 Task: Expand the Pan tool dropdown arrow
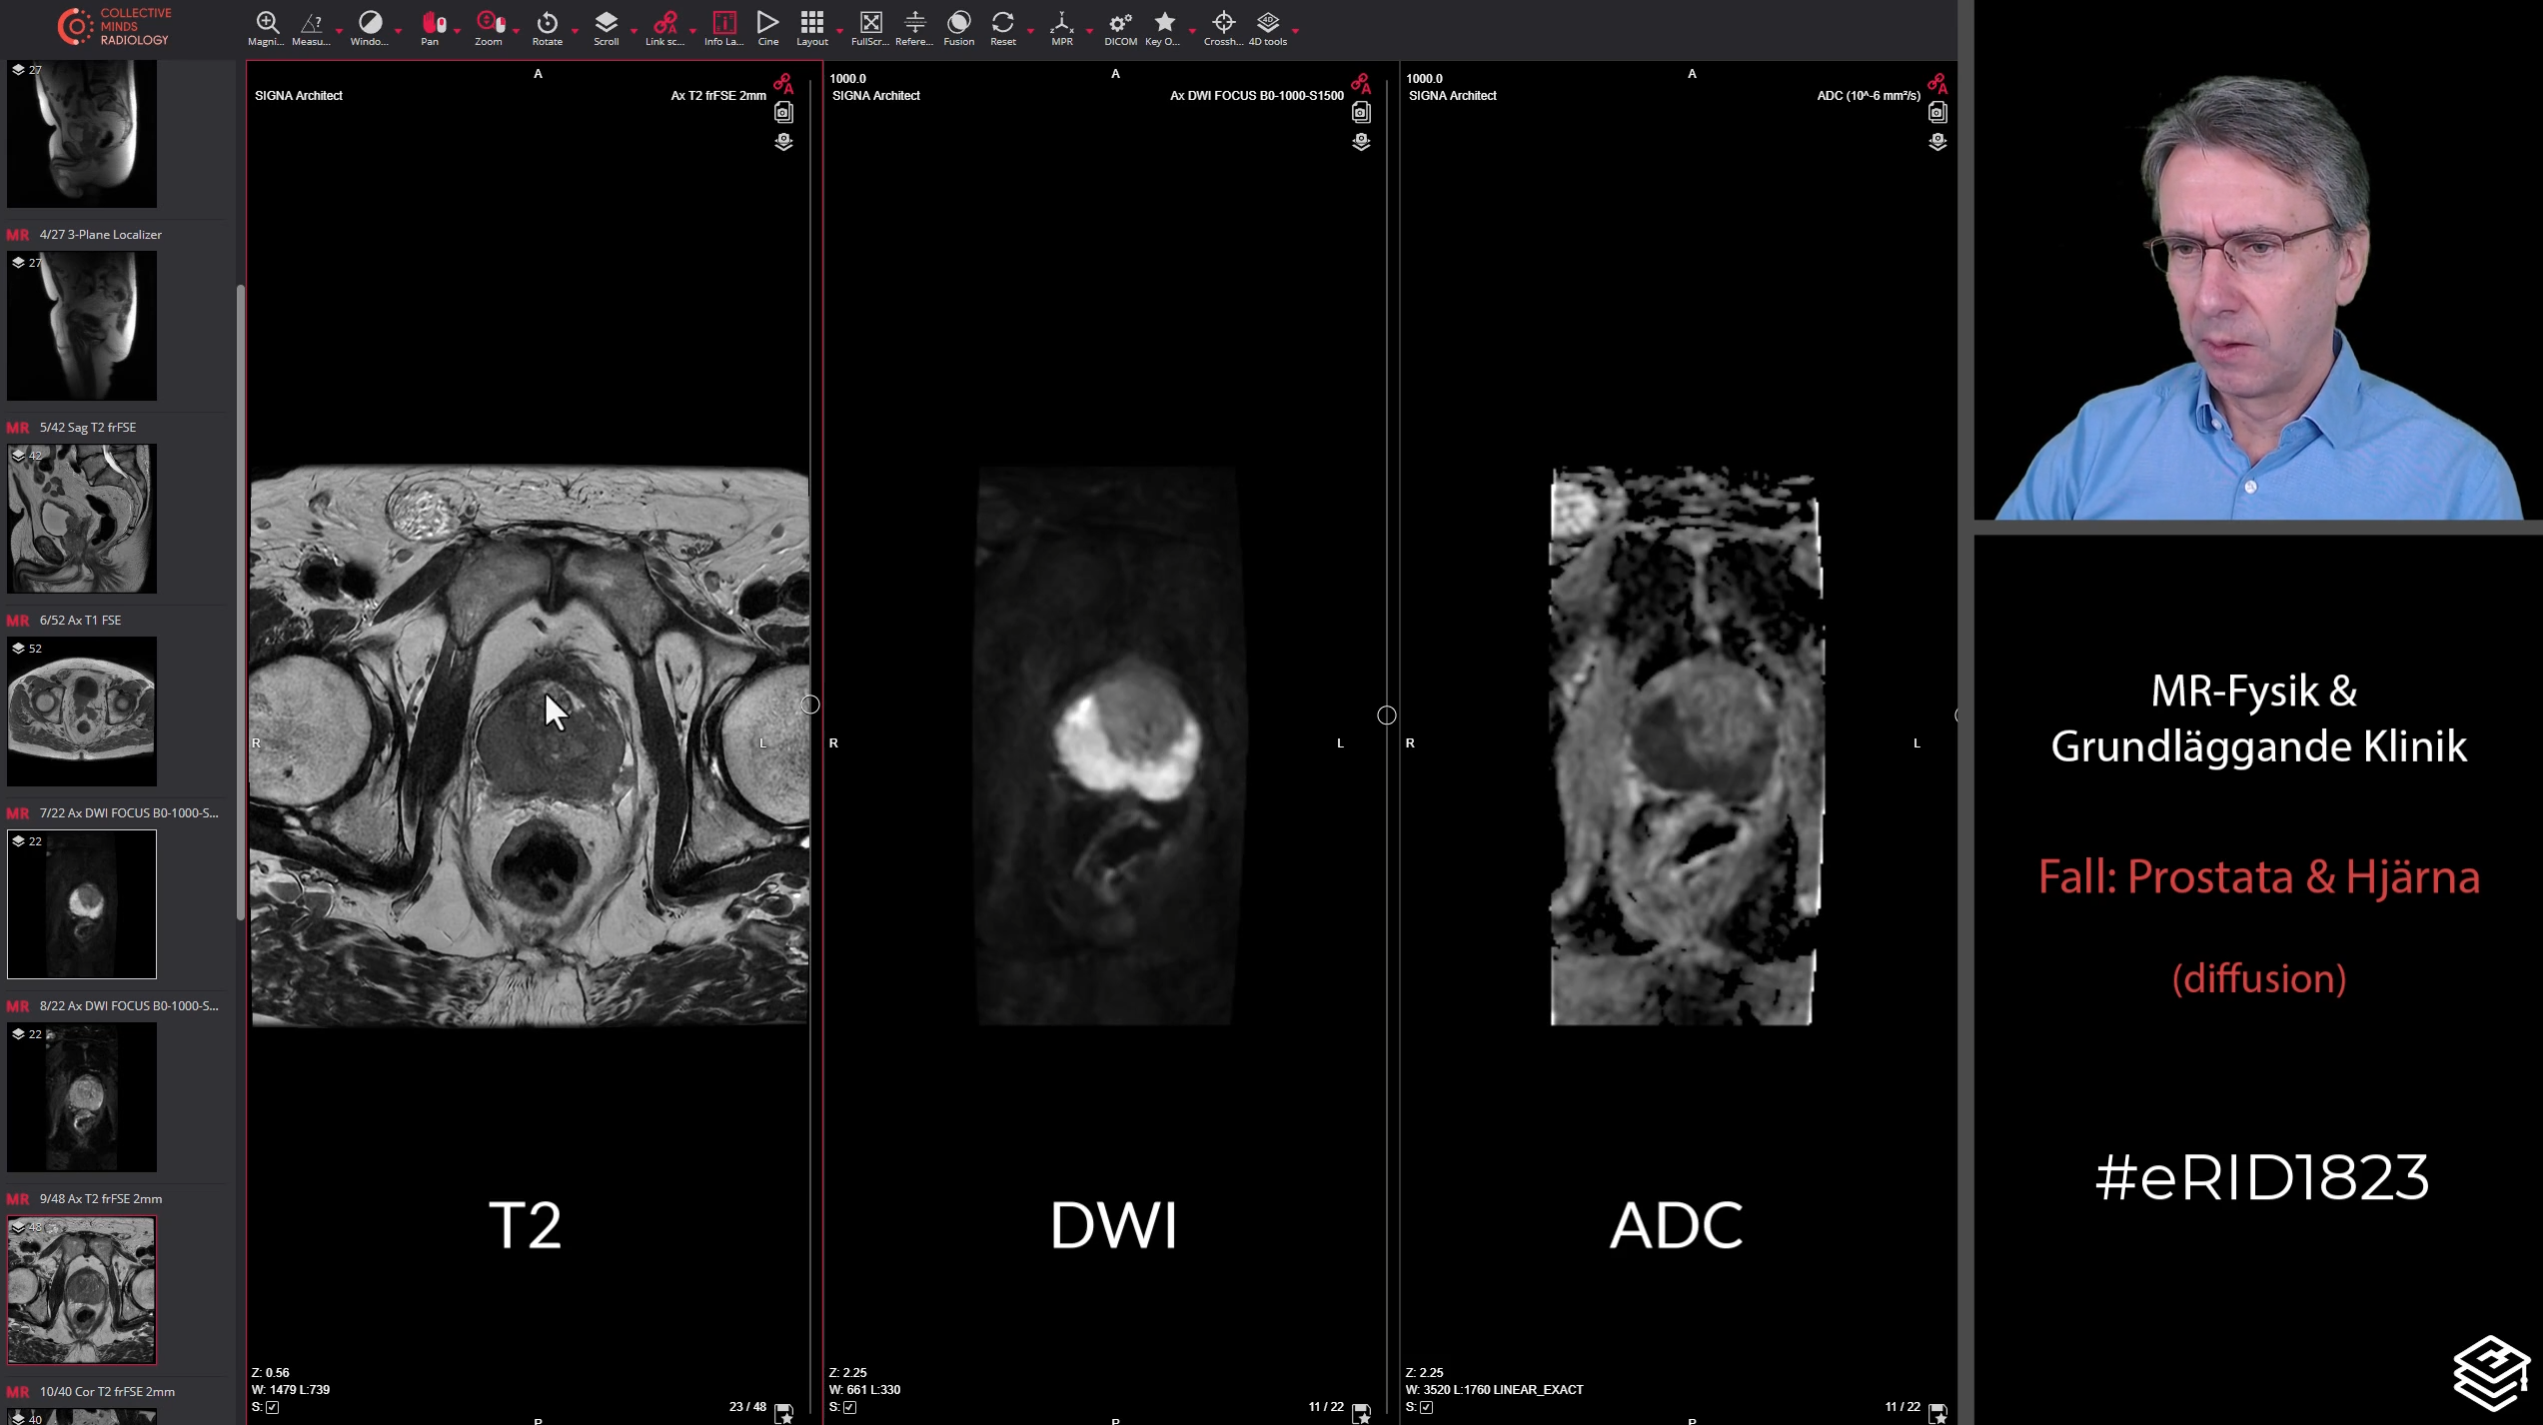point(457,31)
